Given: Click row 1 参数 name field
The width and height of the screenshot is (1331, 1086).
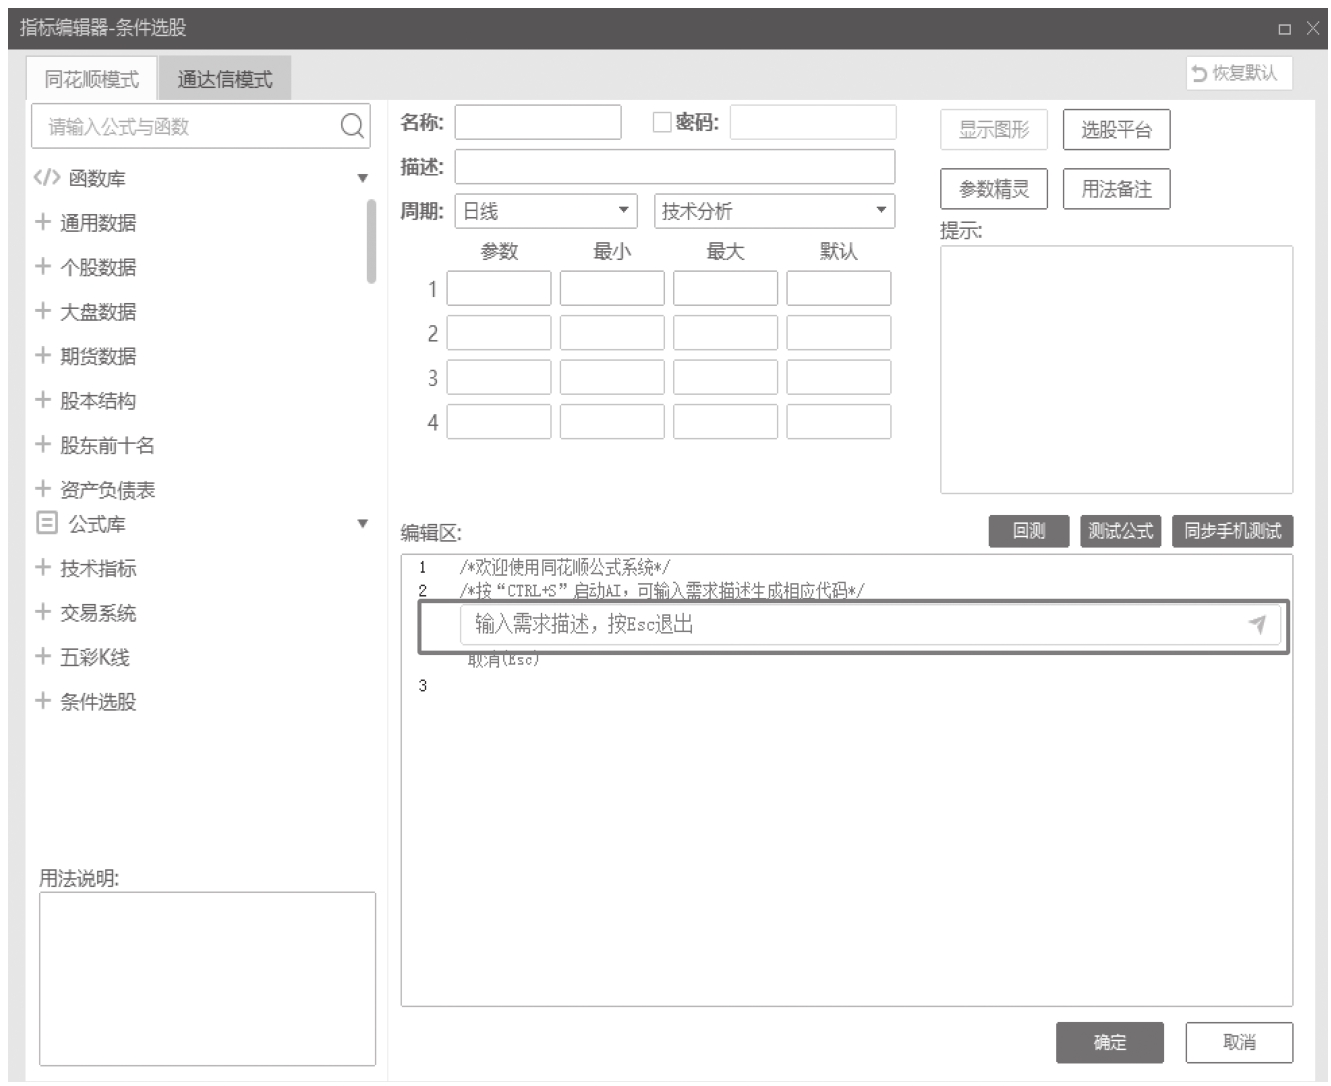Looking at the screenshot, I should [499, 288].
